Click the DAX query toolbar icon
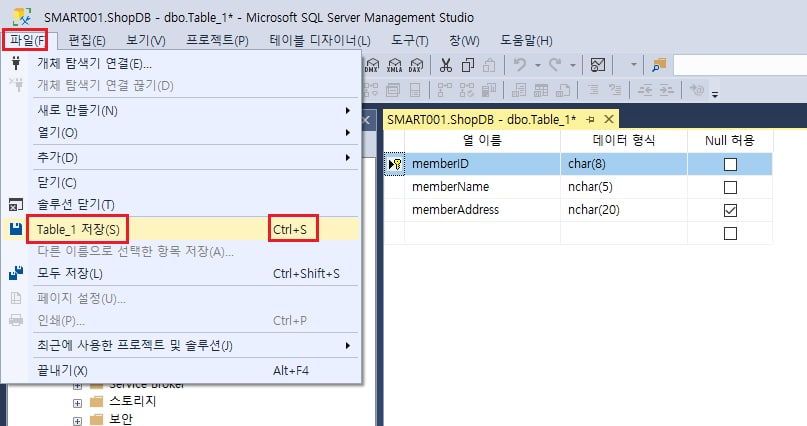 [x=416, y=65]
